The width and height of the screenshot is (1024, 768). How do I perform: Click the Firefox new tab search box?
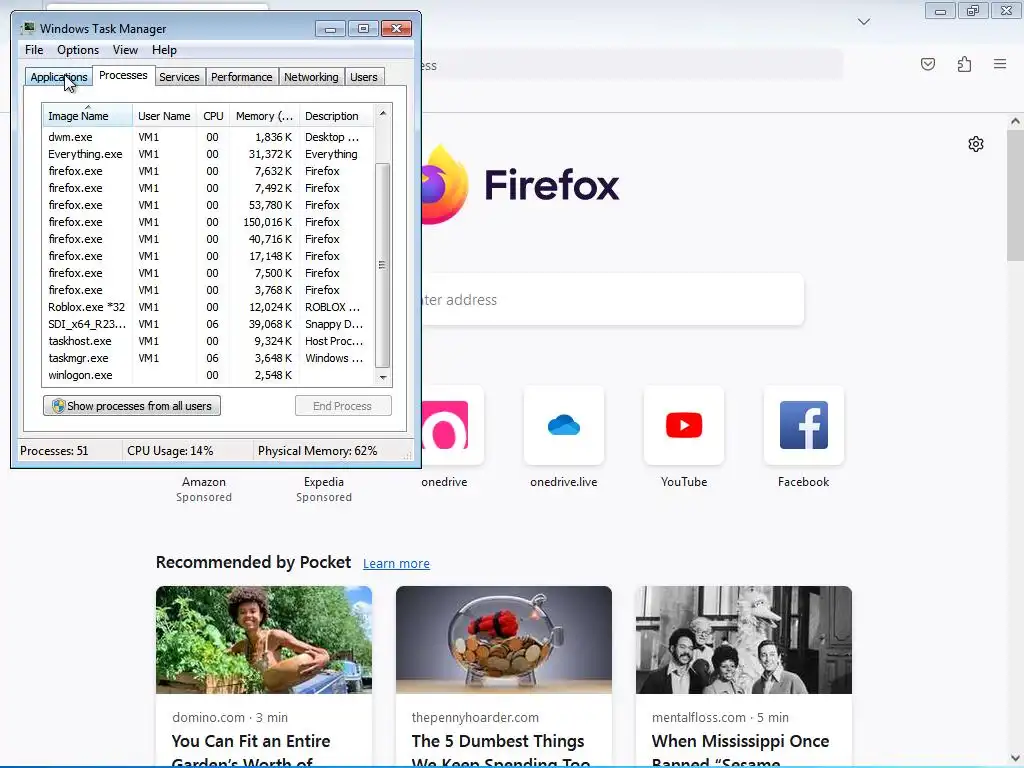(x=613, y=300)
